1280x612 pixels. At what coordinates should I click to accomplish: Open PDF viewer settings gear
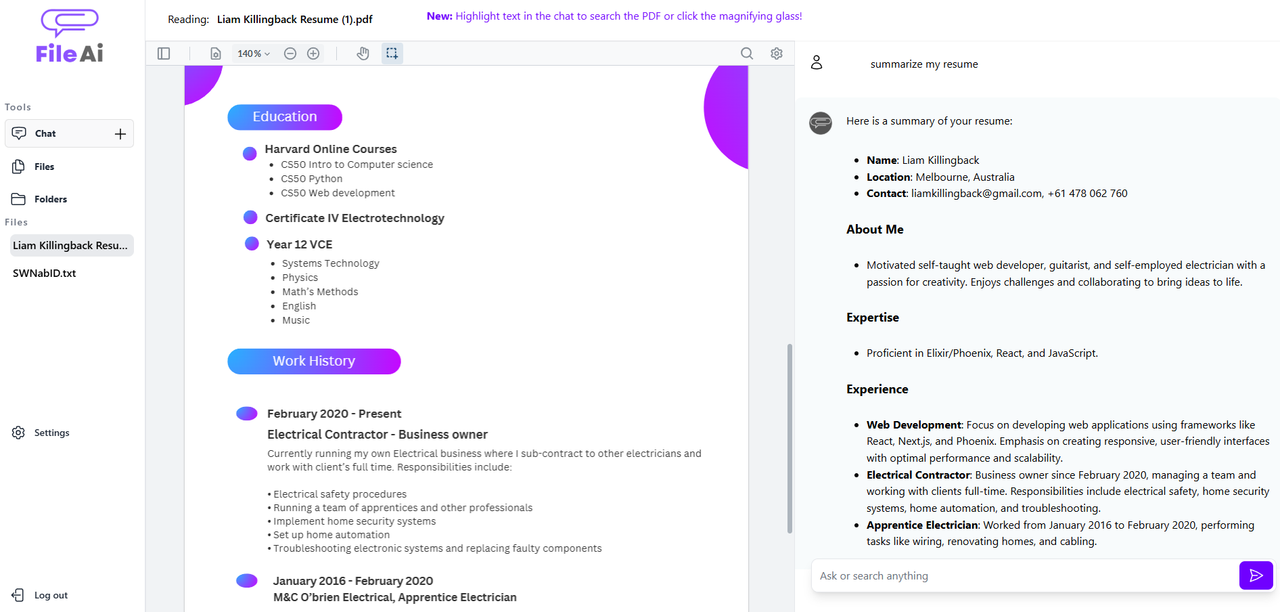[x=776, y=53]
